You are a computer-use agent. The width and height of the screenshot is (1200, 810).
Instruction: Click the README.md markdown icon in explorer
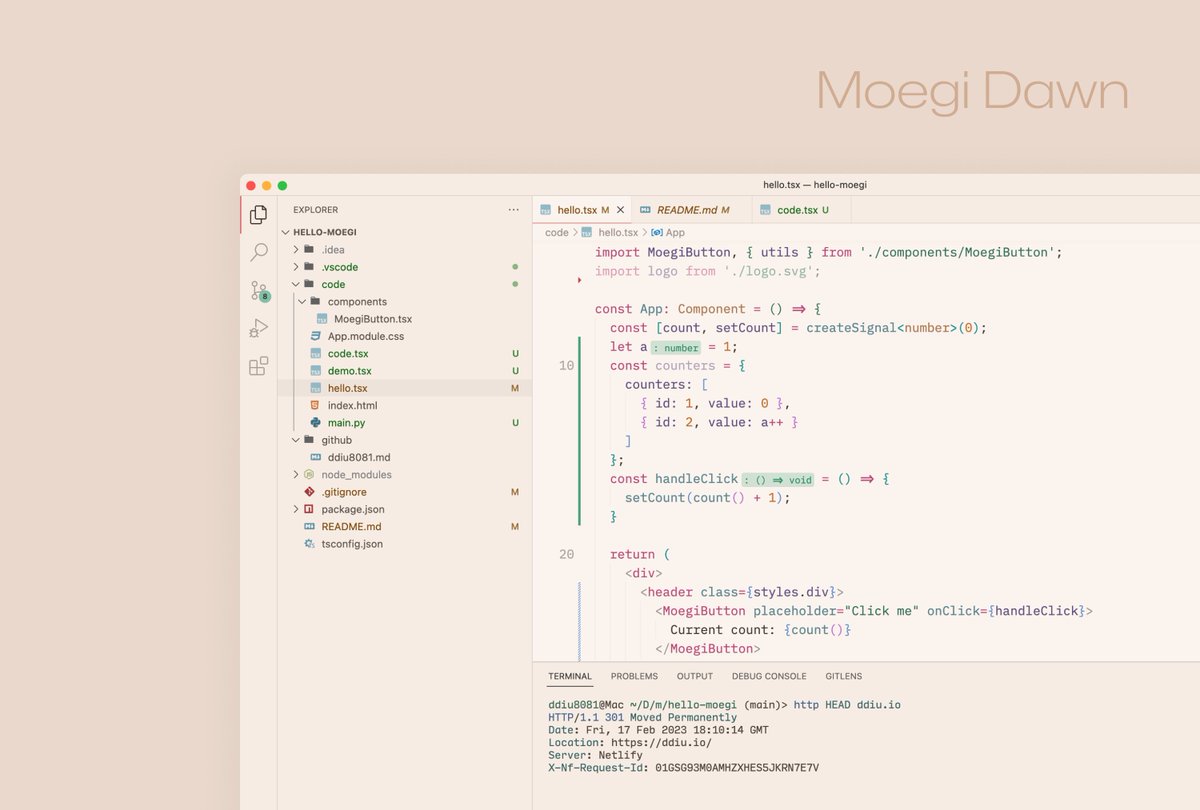coord(309,527)
